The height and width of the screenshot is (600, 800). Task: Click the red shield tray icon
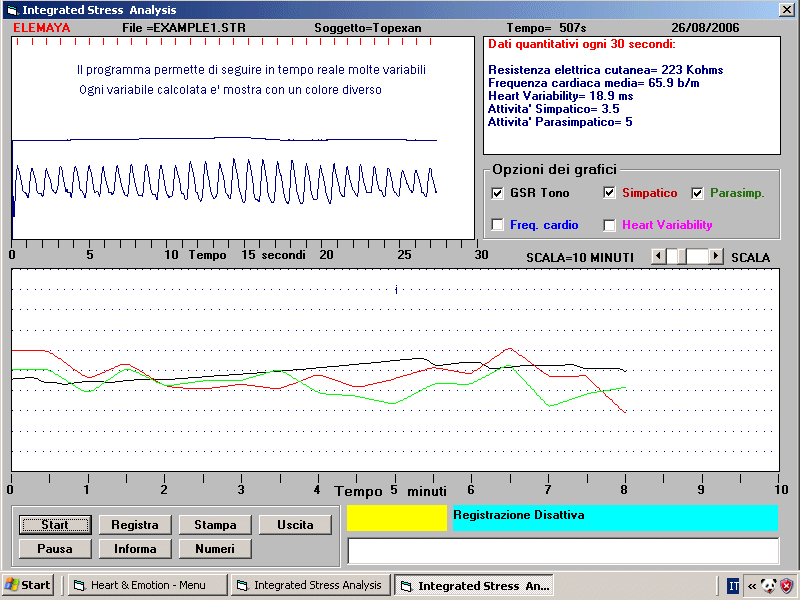tap(786, 585)
